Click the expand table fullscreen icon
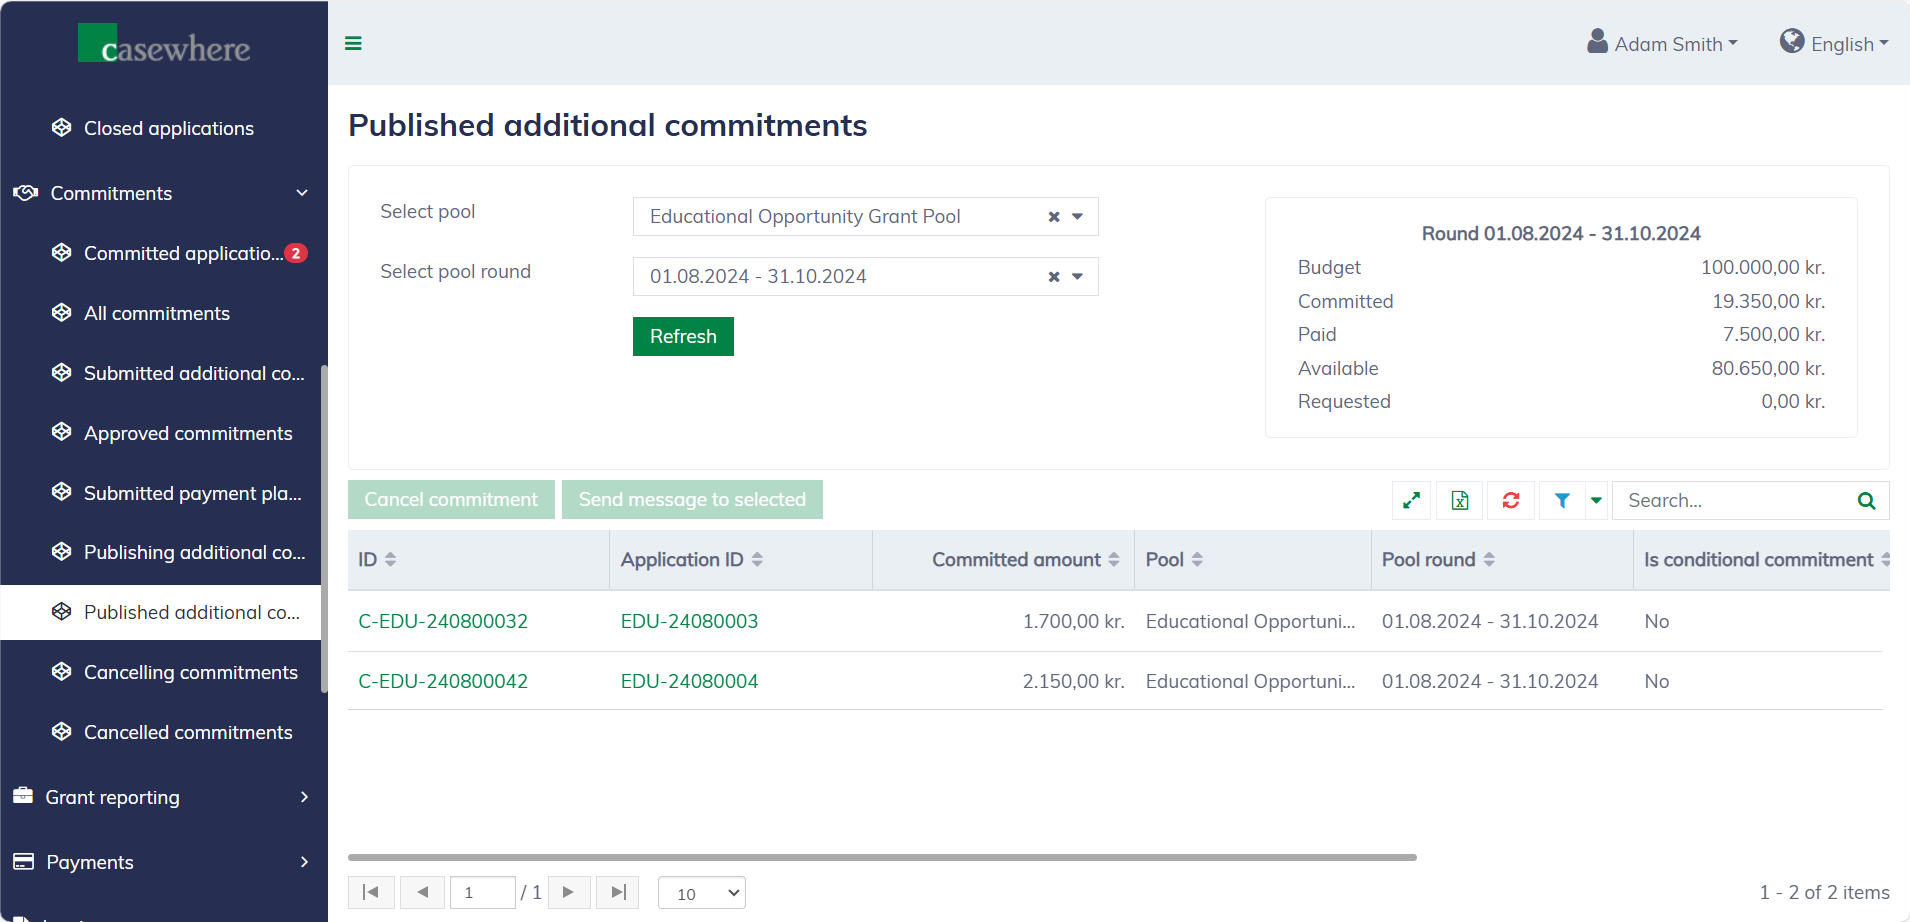The image size is (1910, 922). [x=1411, y=500]
